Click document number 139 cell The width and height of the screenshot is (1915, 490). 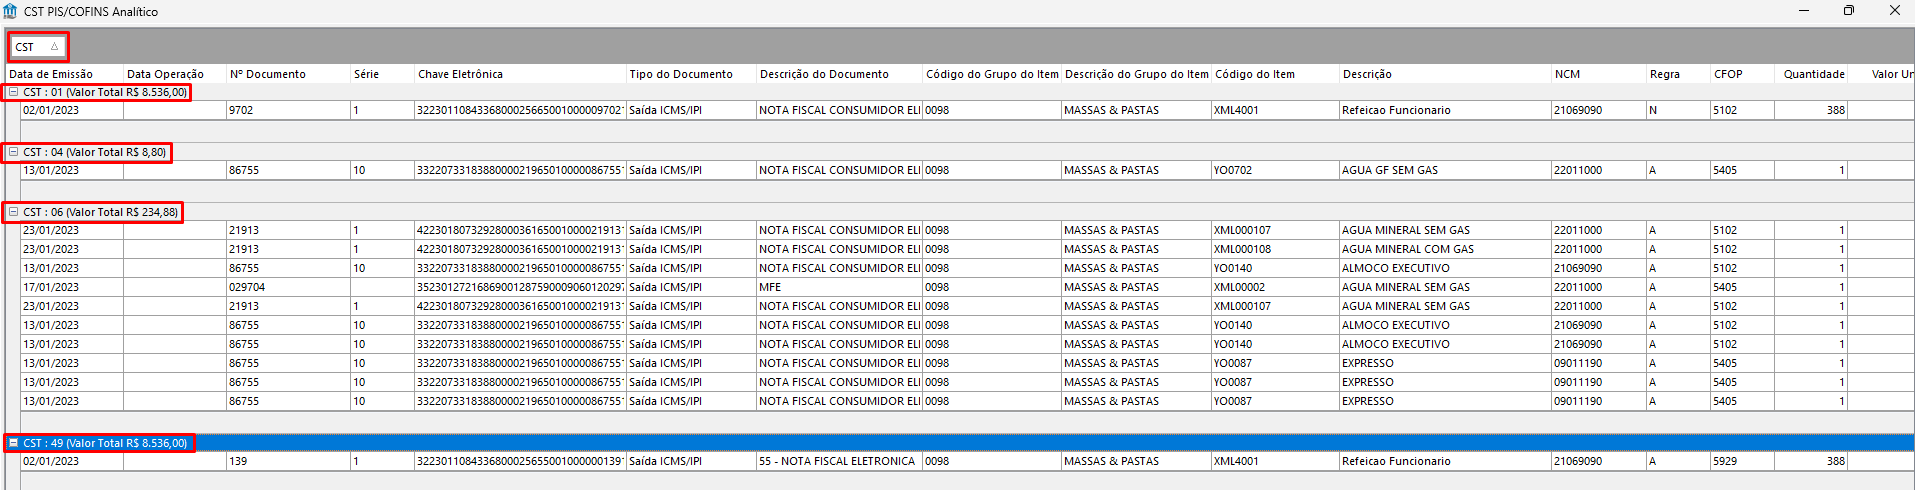(288, 461)
